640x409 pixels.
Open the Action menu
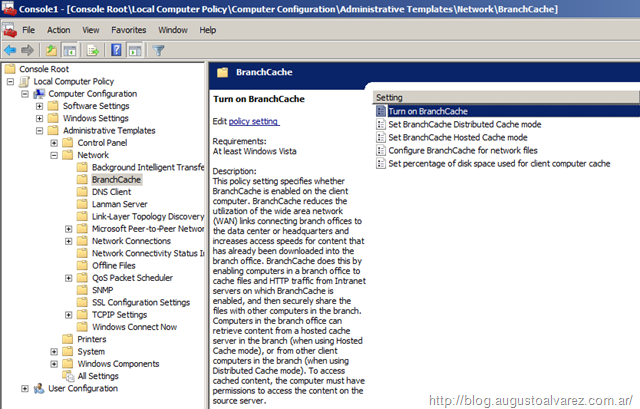tap(59, 30)
